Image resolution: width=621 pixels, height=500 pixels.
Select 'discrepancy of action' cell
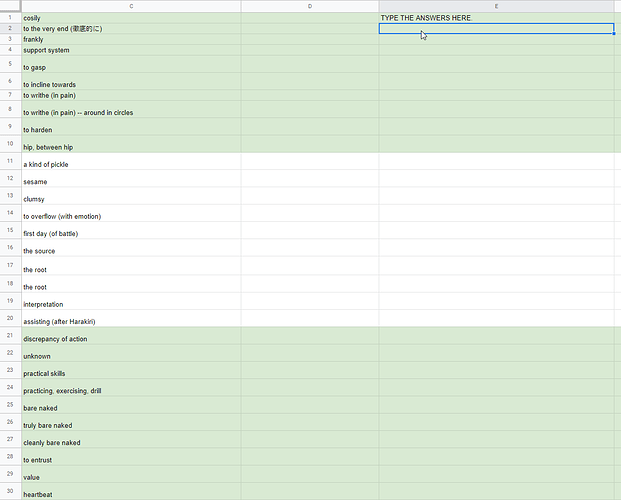pos(131,336)
